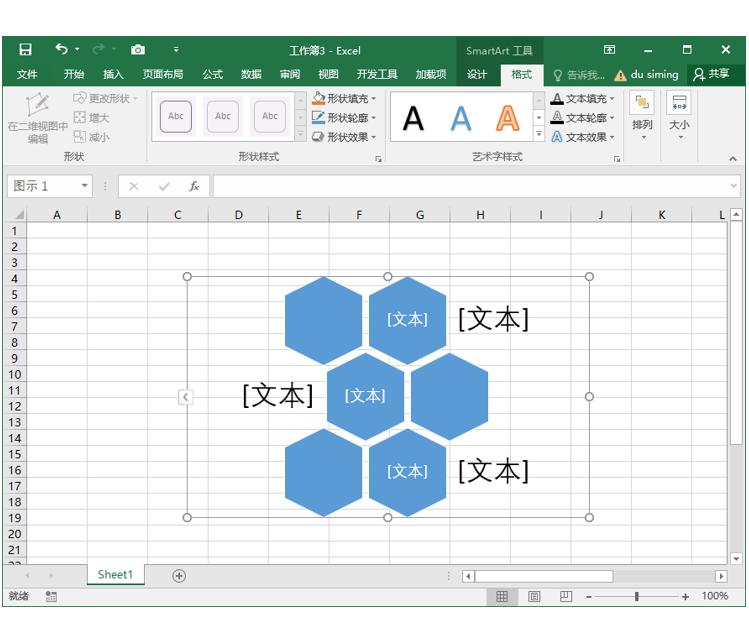This screenshot has height=639, width=749.
Task: Expand the WordArt styles gallery more arrow
Action: click(x=539, y=135)
